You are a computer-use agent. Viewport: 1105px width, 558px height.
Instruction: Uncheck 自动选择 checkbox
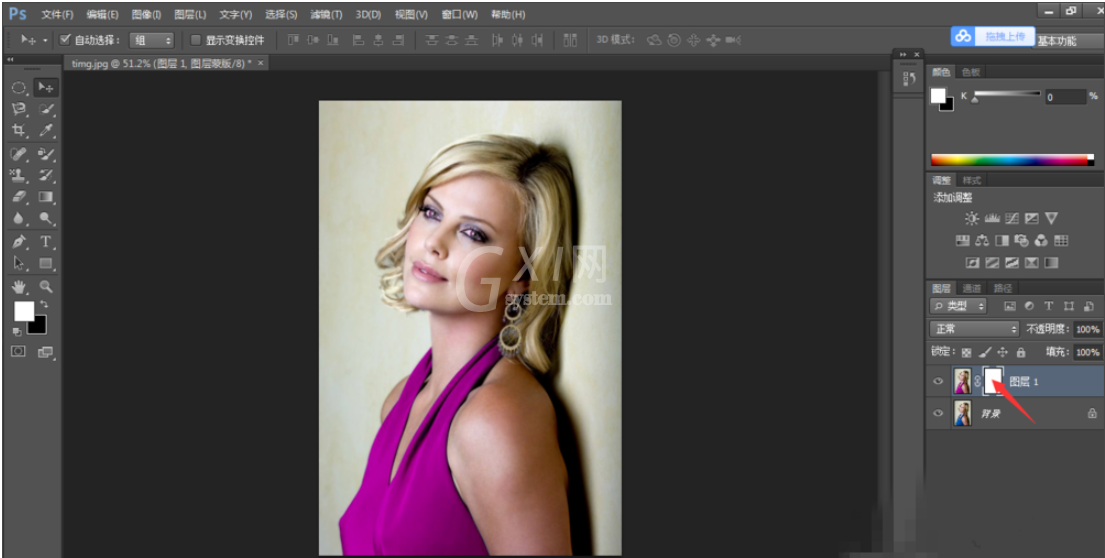pyautogui.click(x=66, y=39)
